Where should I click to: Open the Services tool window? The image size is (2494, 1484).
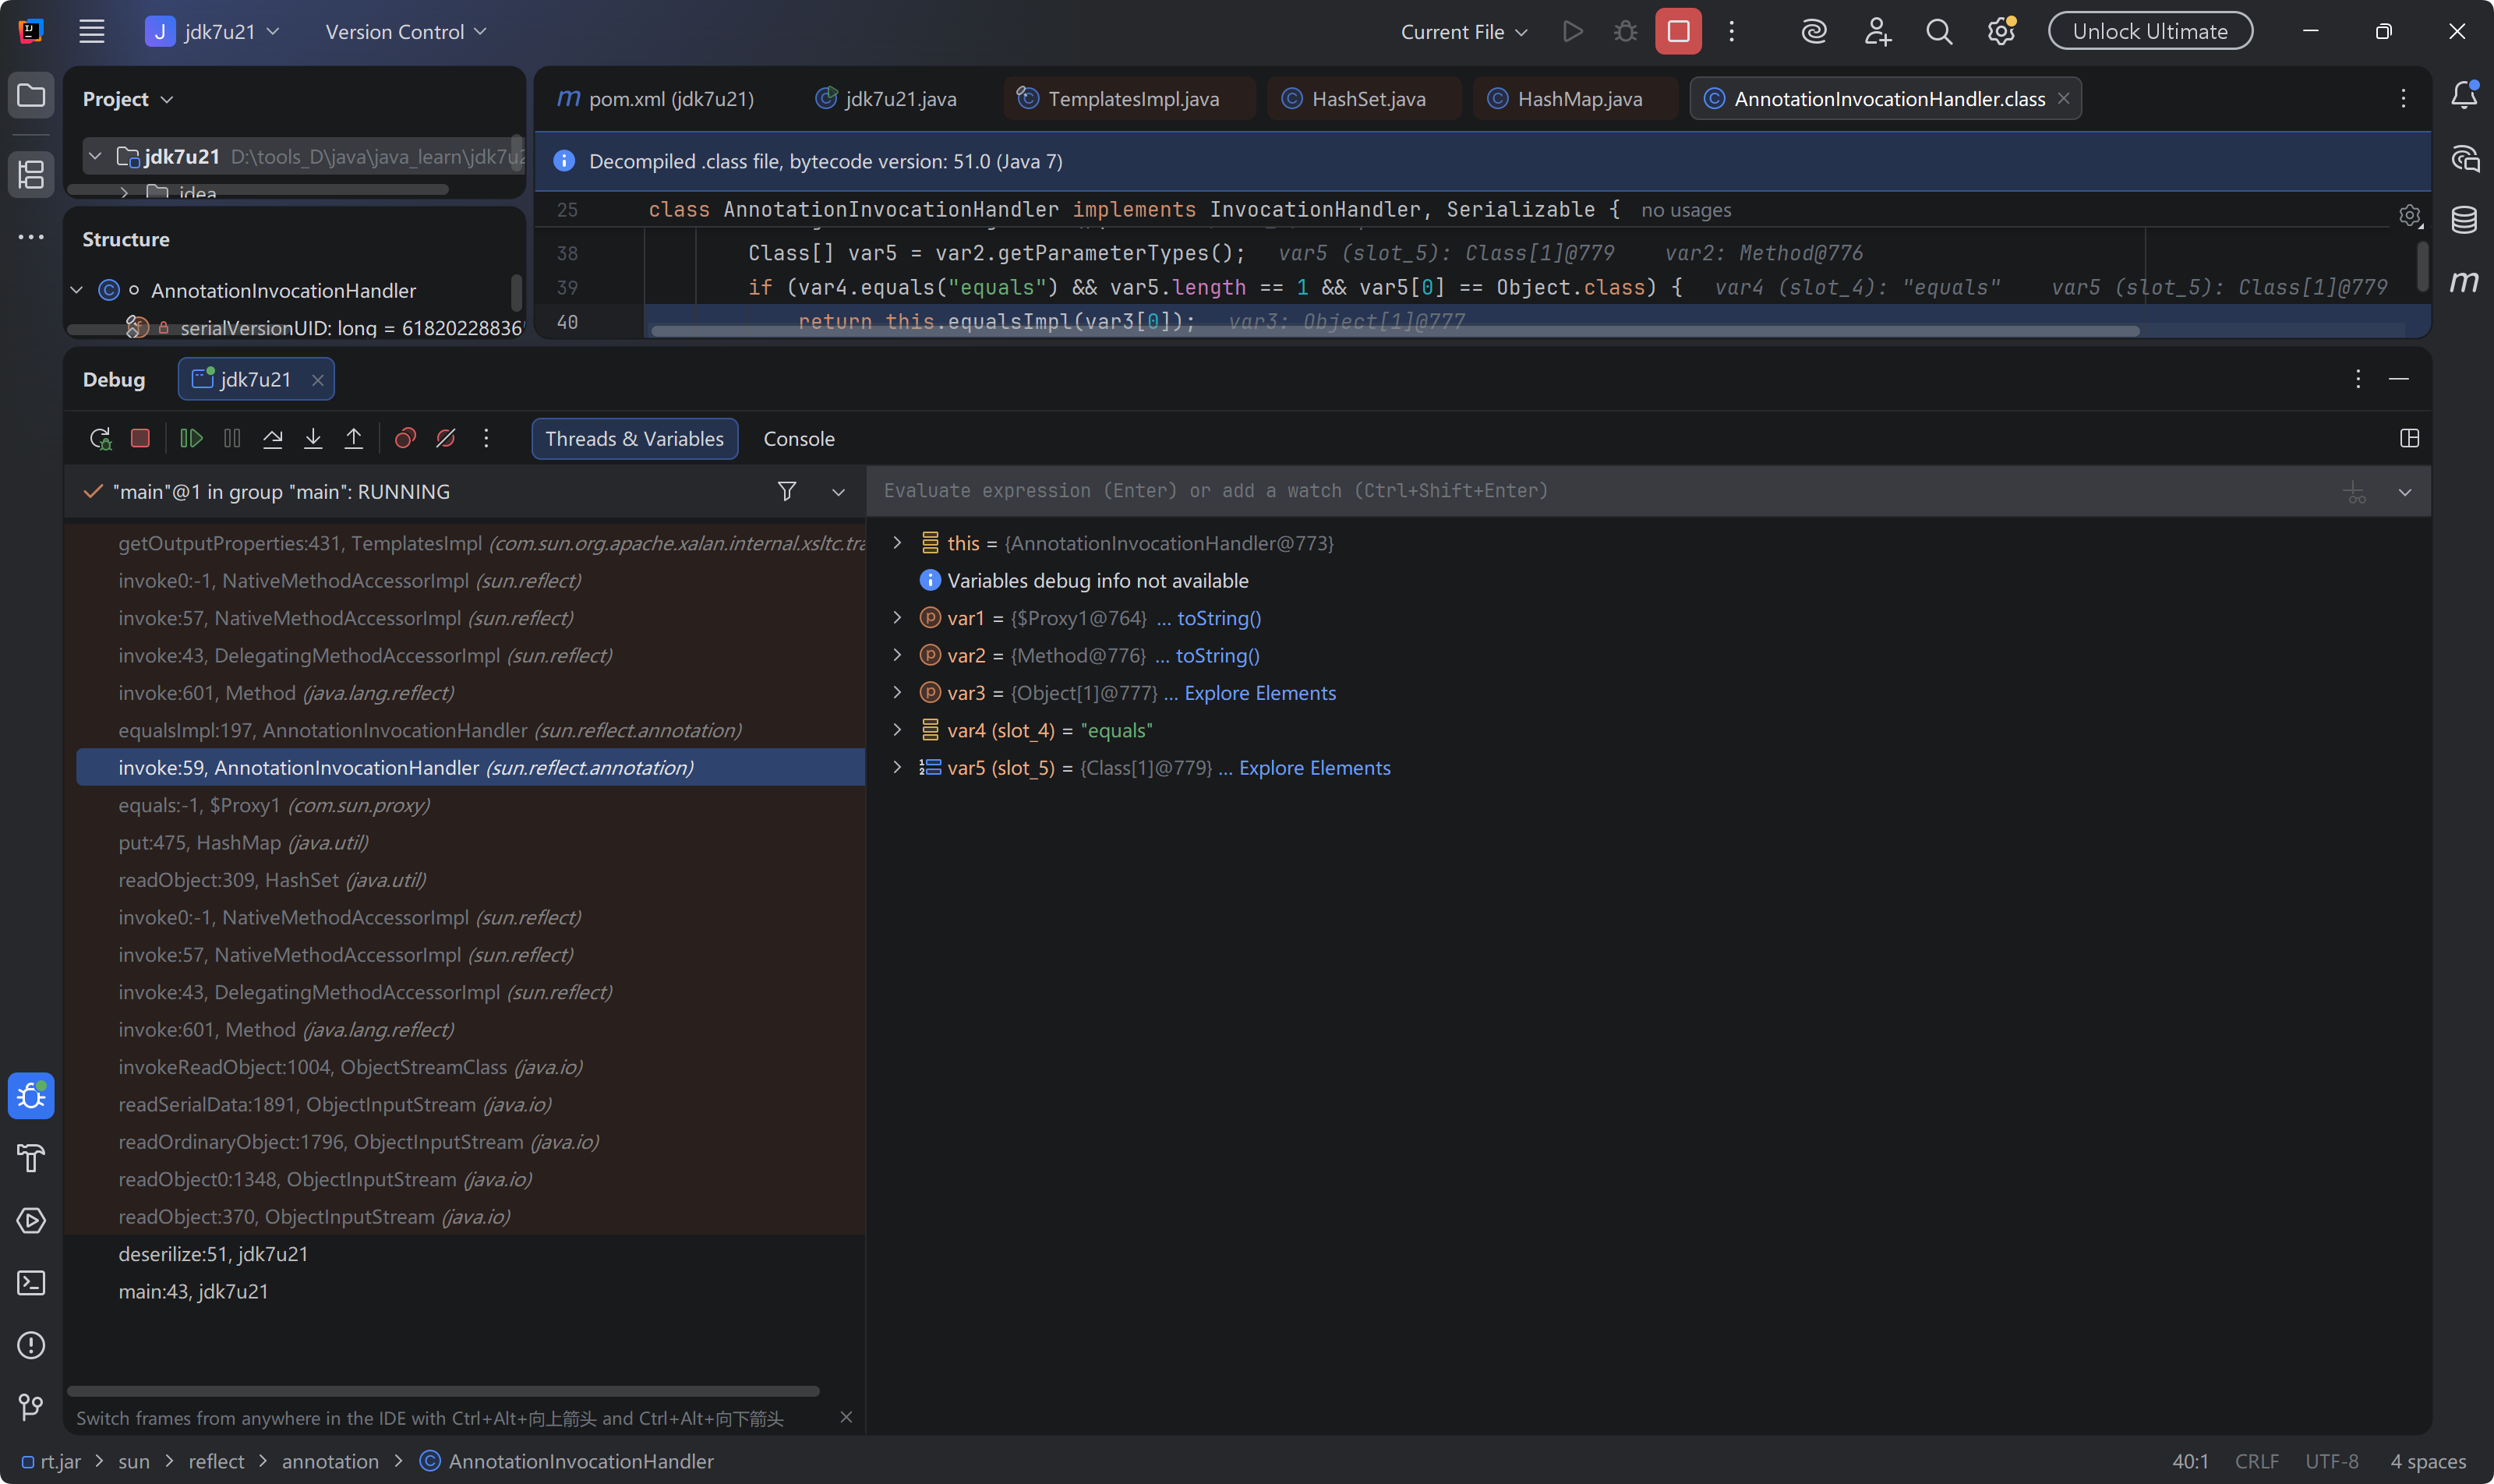(31, 1221)
